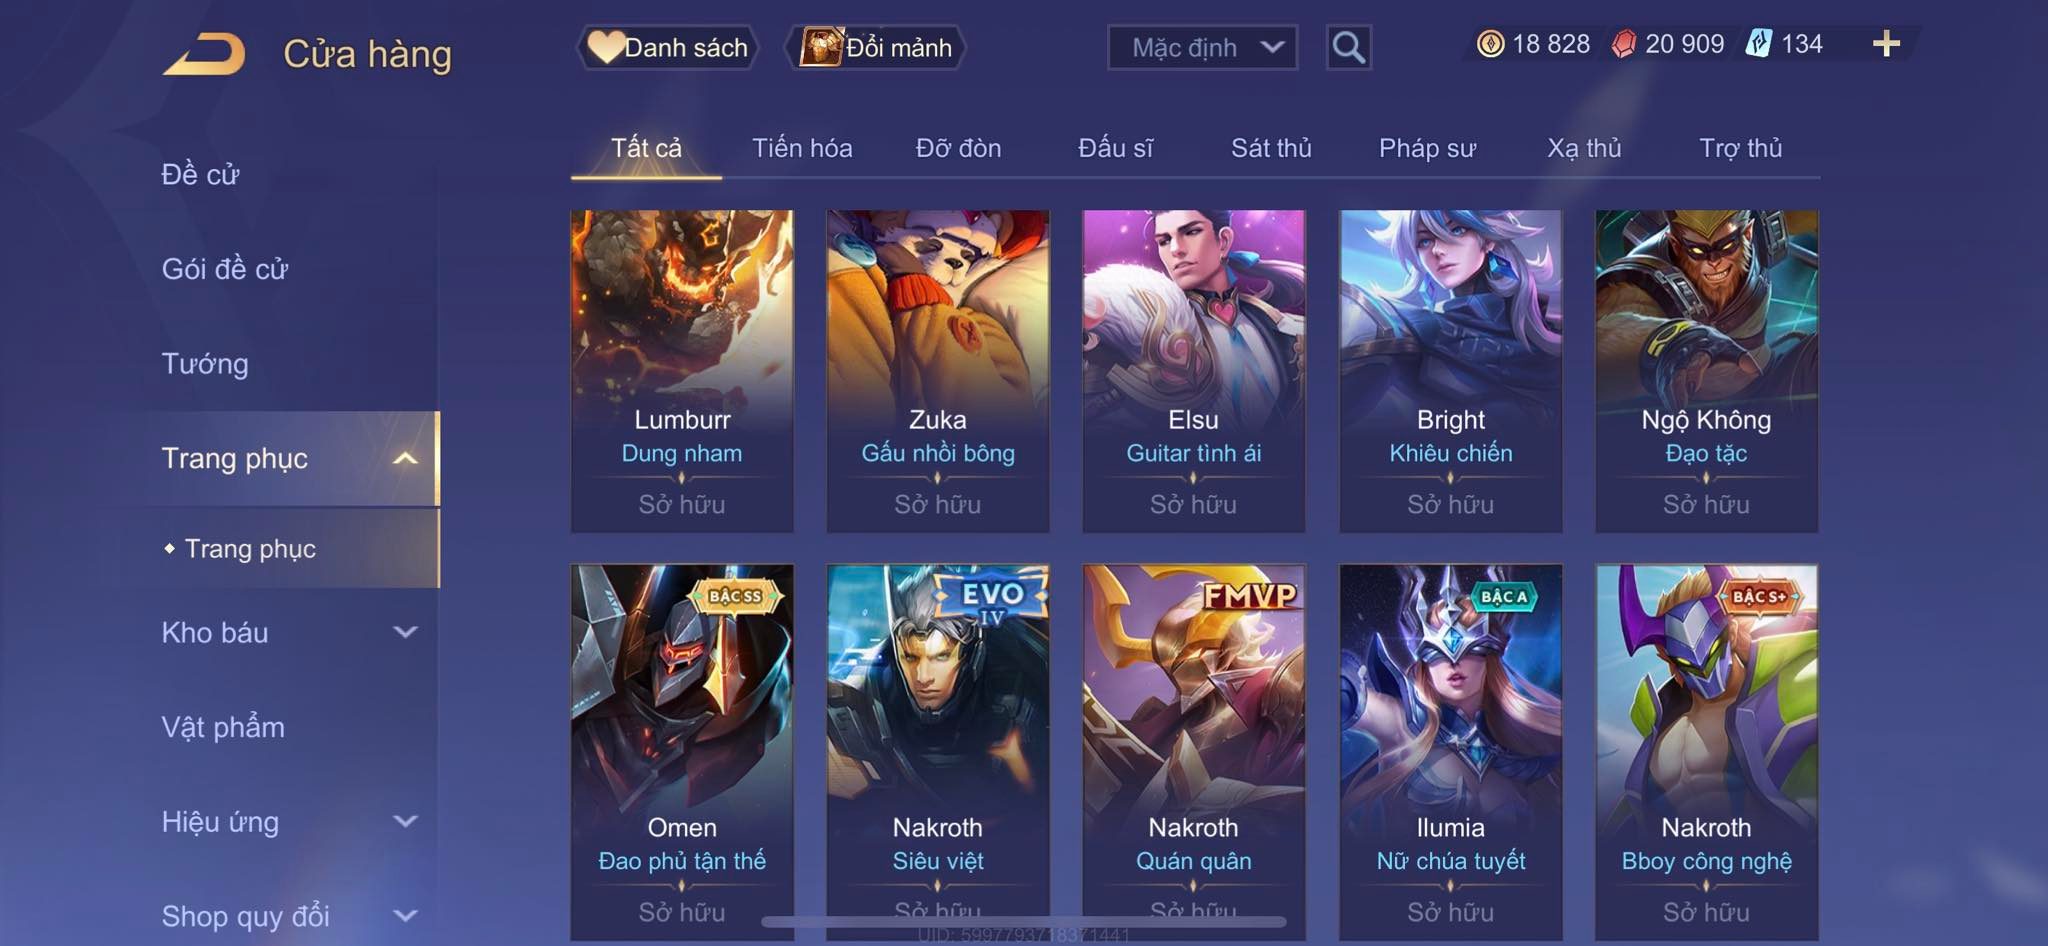Image resolution: width=2048 pixels, height=946 pixels.
Task: Open the Mặc định sort dropdown
Action: (x=1202, y=47)
